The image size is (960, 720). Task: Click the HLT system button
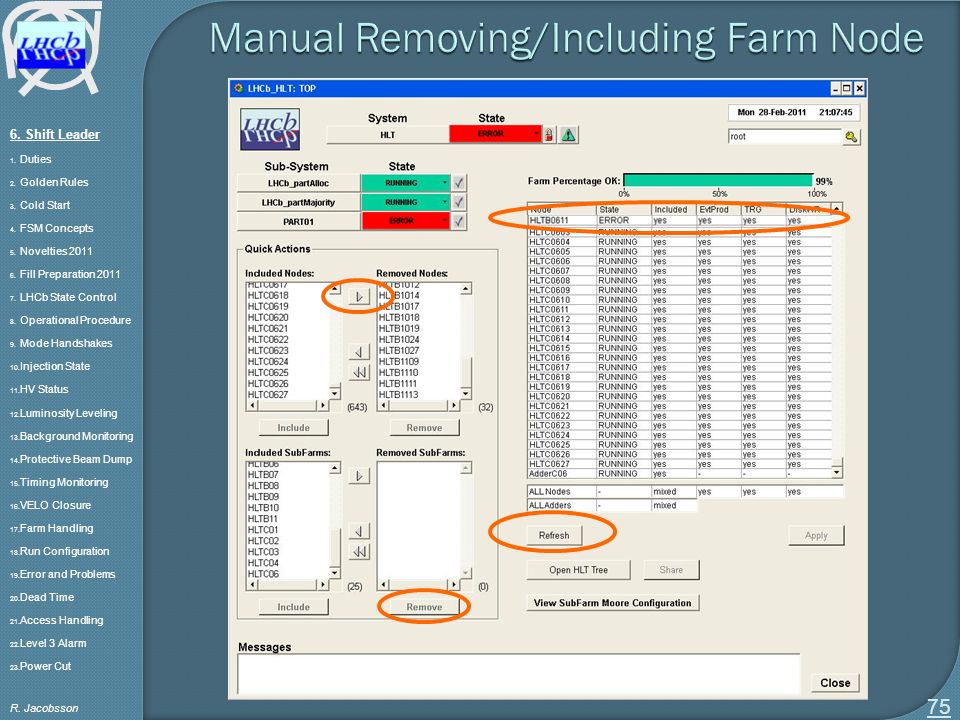(x=388, y=135)
